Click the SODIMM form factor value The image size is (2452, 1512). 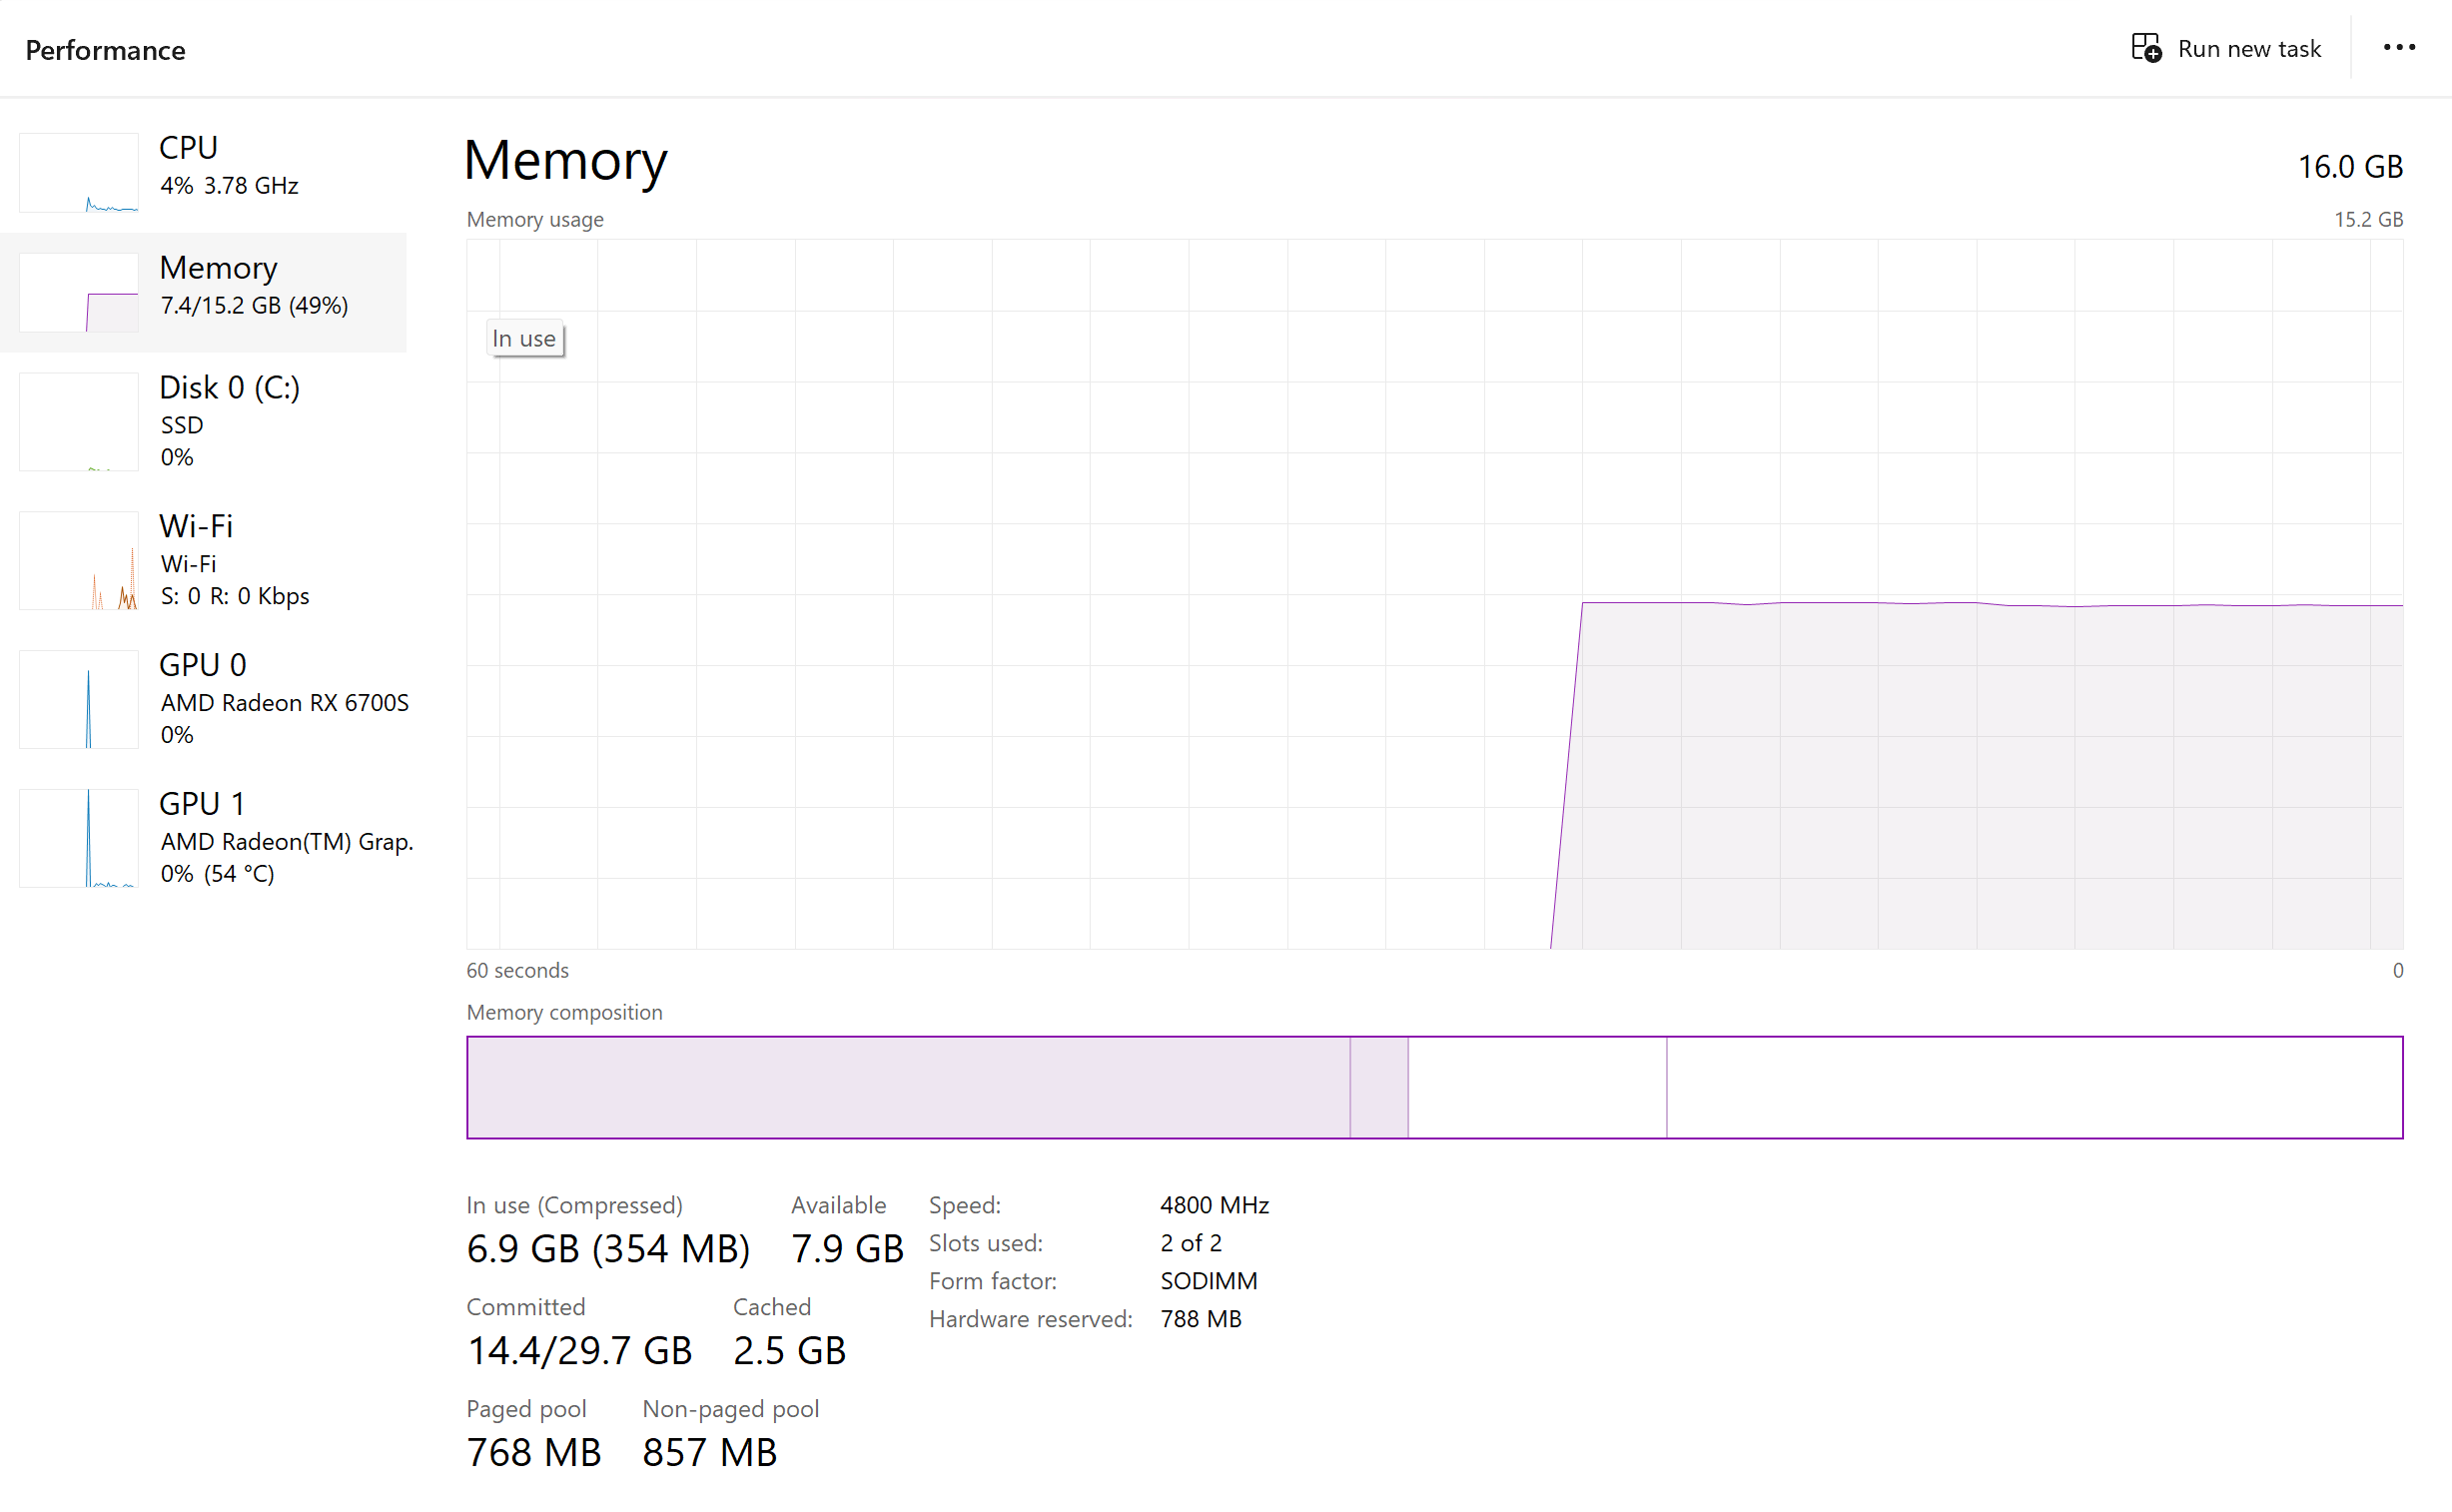tap(1209, 1282)
